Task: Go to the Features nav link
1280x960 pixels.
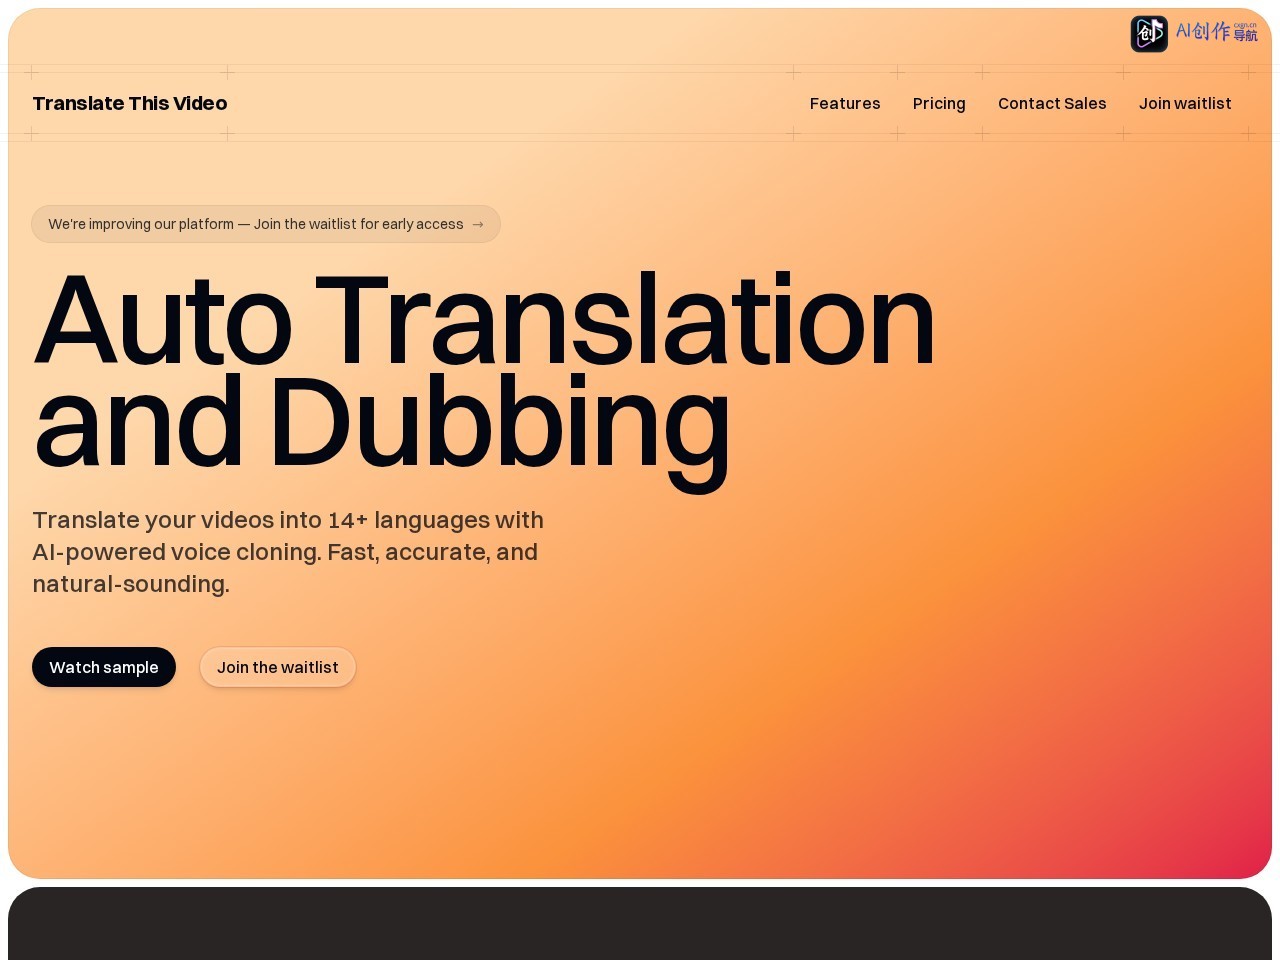Action: (845, 103)
